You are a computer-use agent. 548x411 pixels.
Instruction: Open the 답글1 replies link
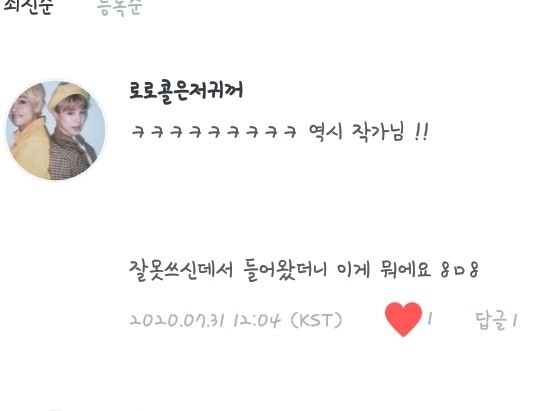[496, 320]
